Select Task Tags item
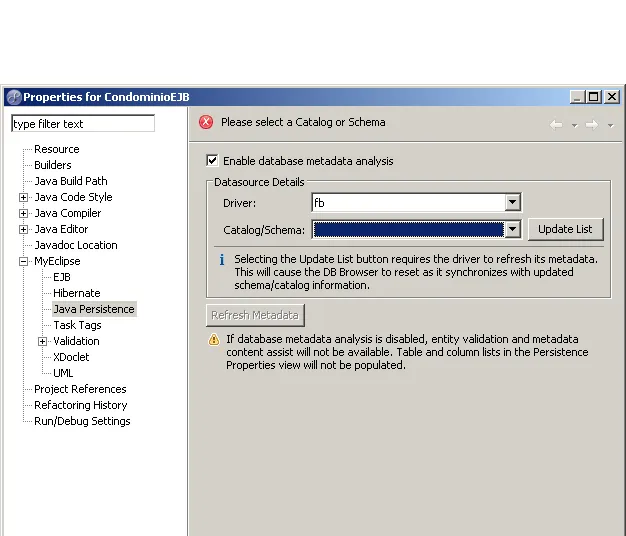The height and width of the screenshot is (536, 626). (x=77, y=325)
